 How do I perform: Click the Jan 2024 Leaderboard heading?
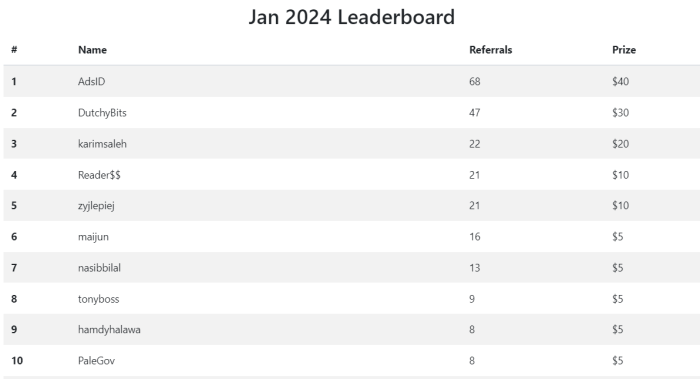click(351, 17)
